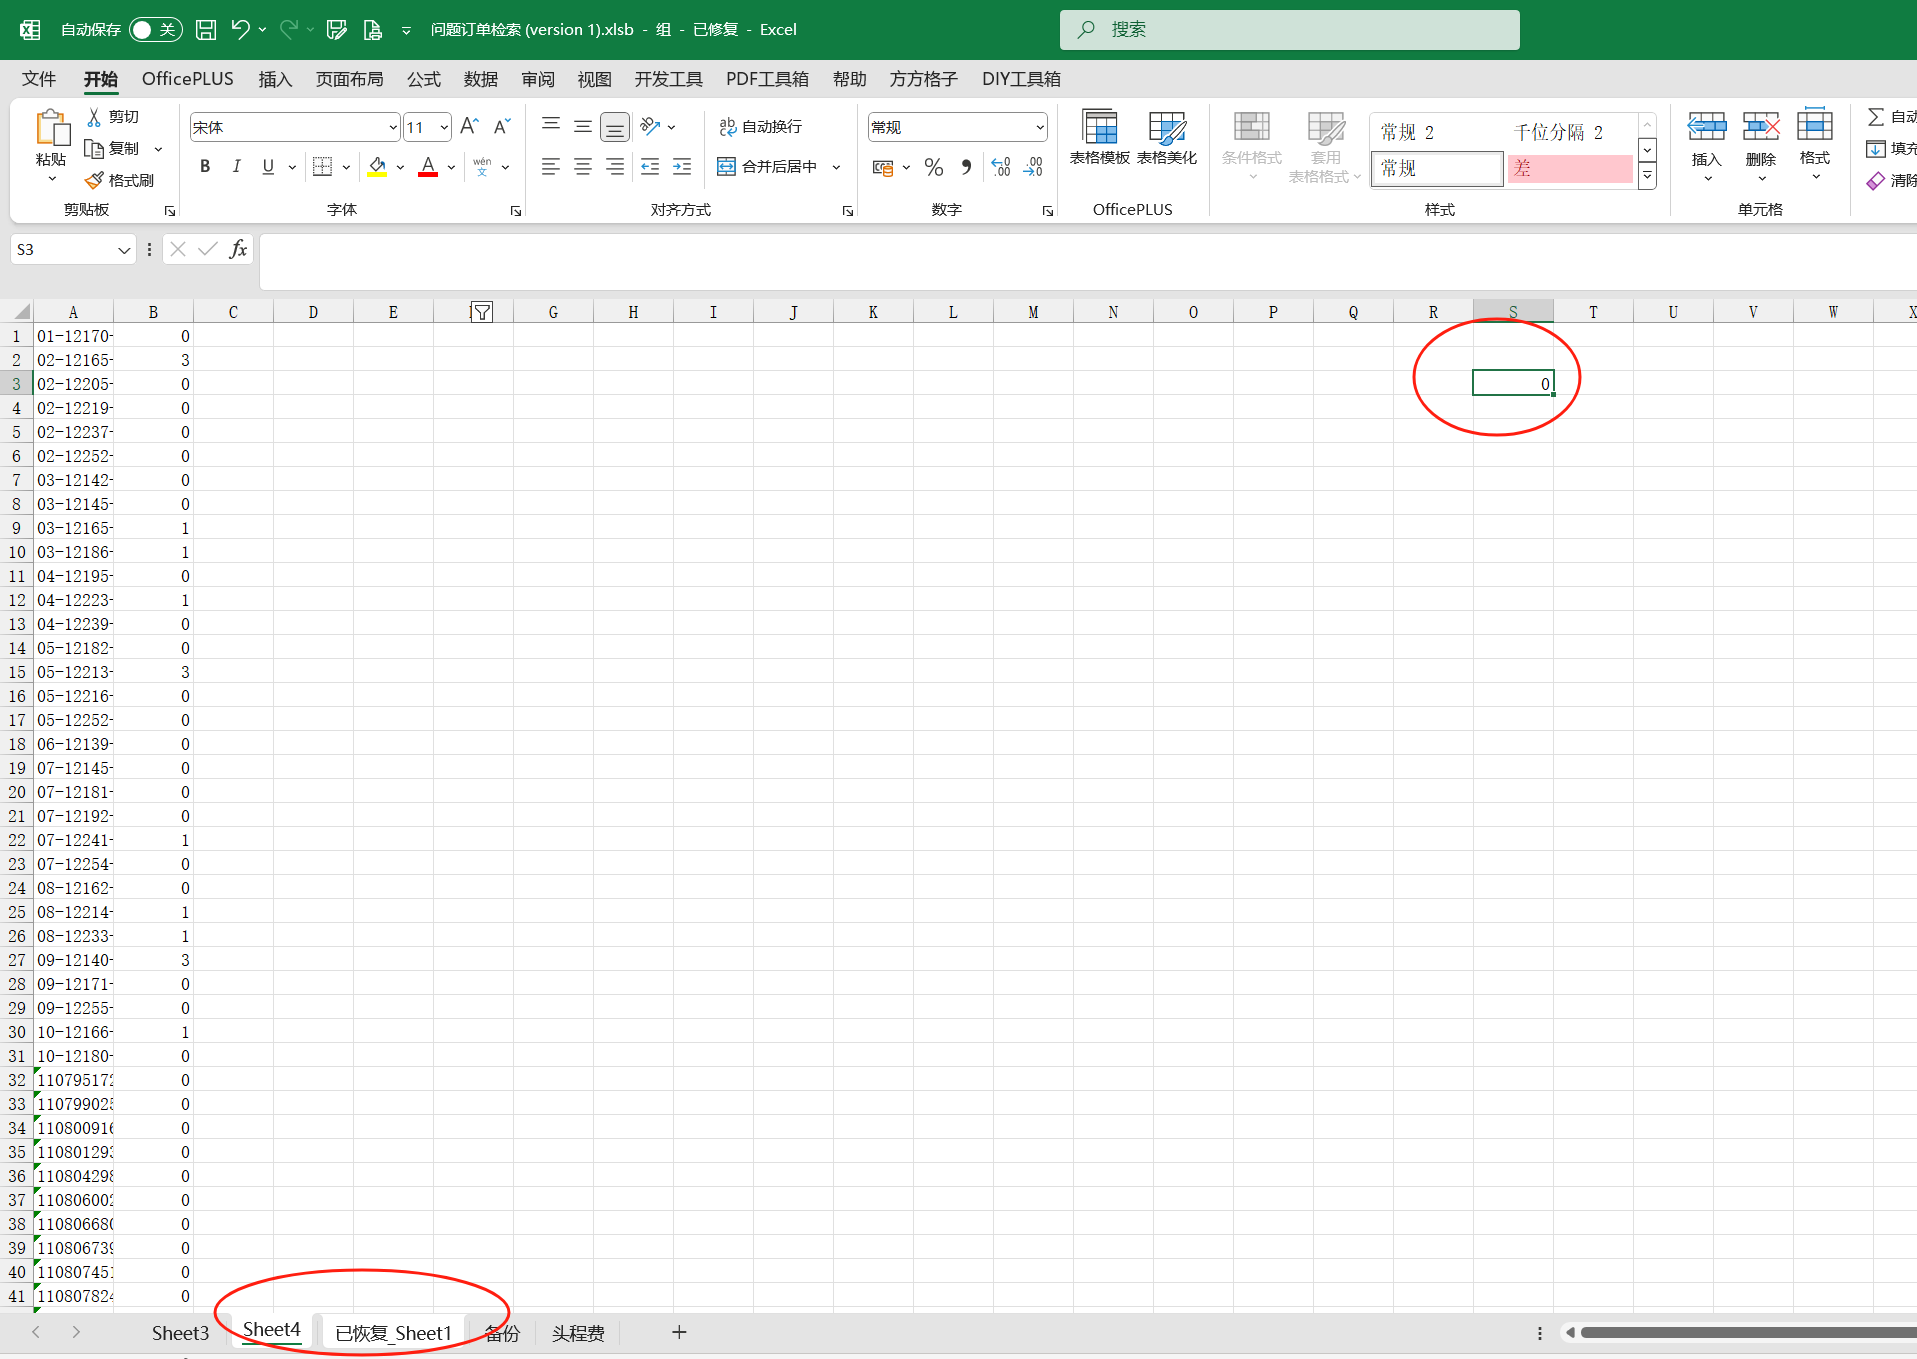Expand the Name Box dropdown

click(124, 250)
